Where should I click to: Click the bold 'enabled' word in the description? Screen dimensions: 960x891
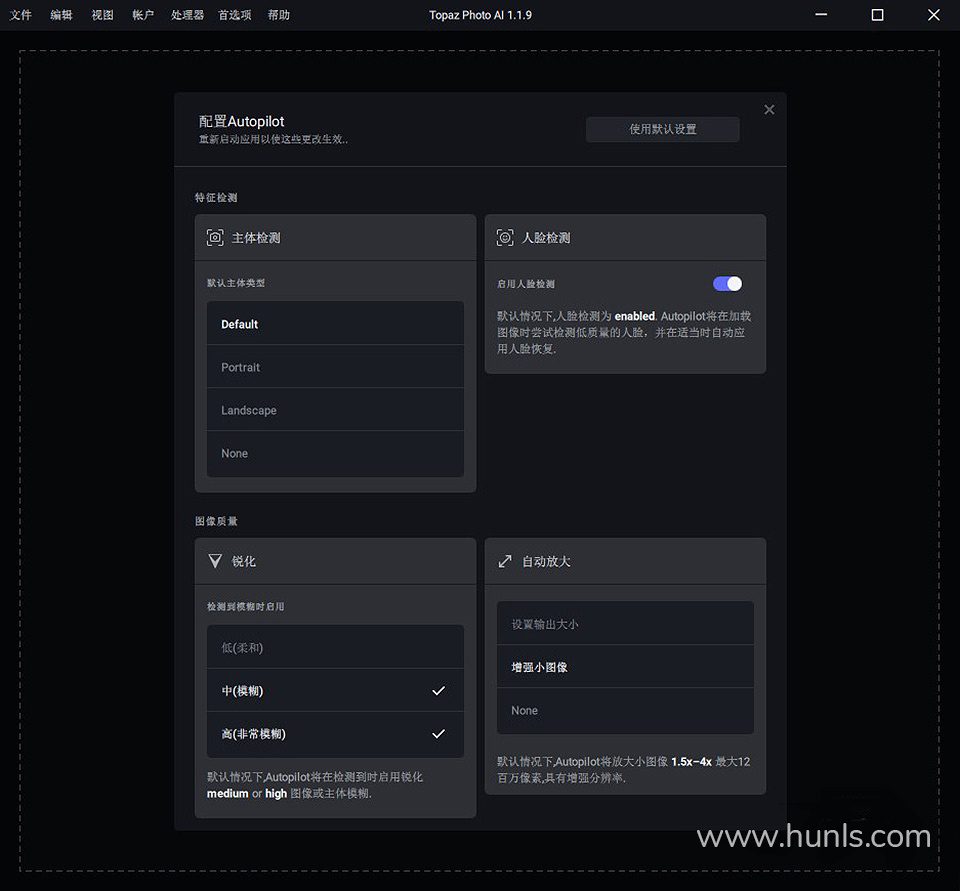[x=635, y=316]
